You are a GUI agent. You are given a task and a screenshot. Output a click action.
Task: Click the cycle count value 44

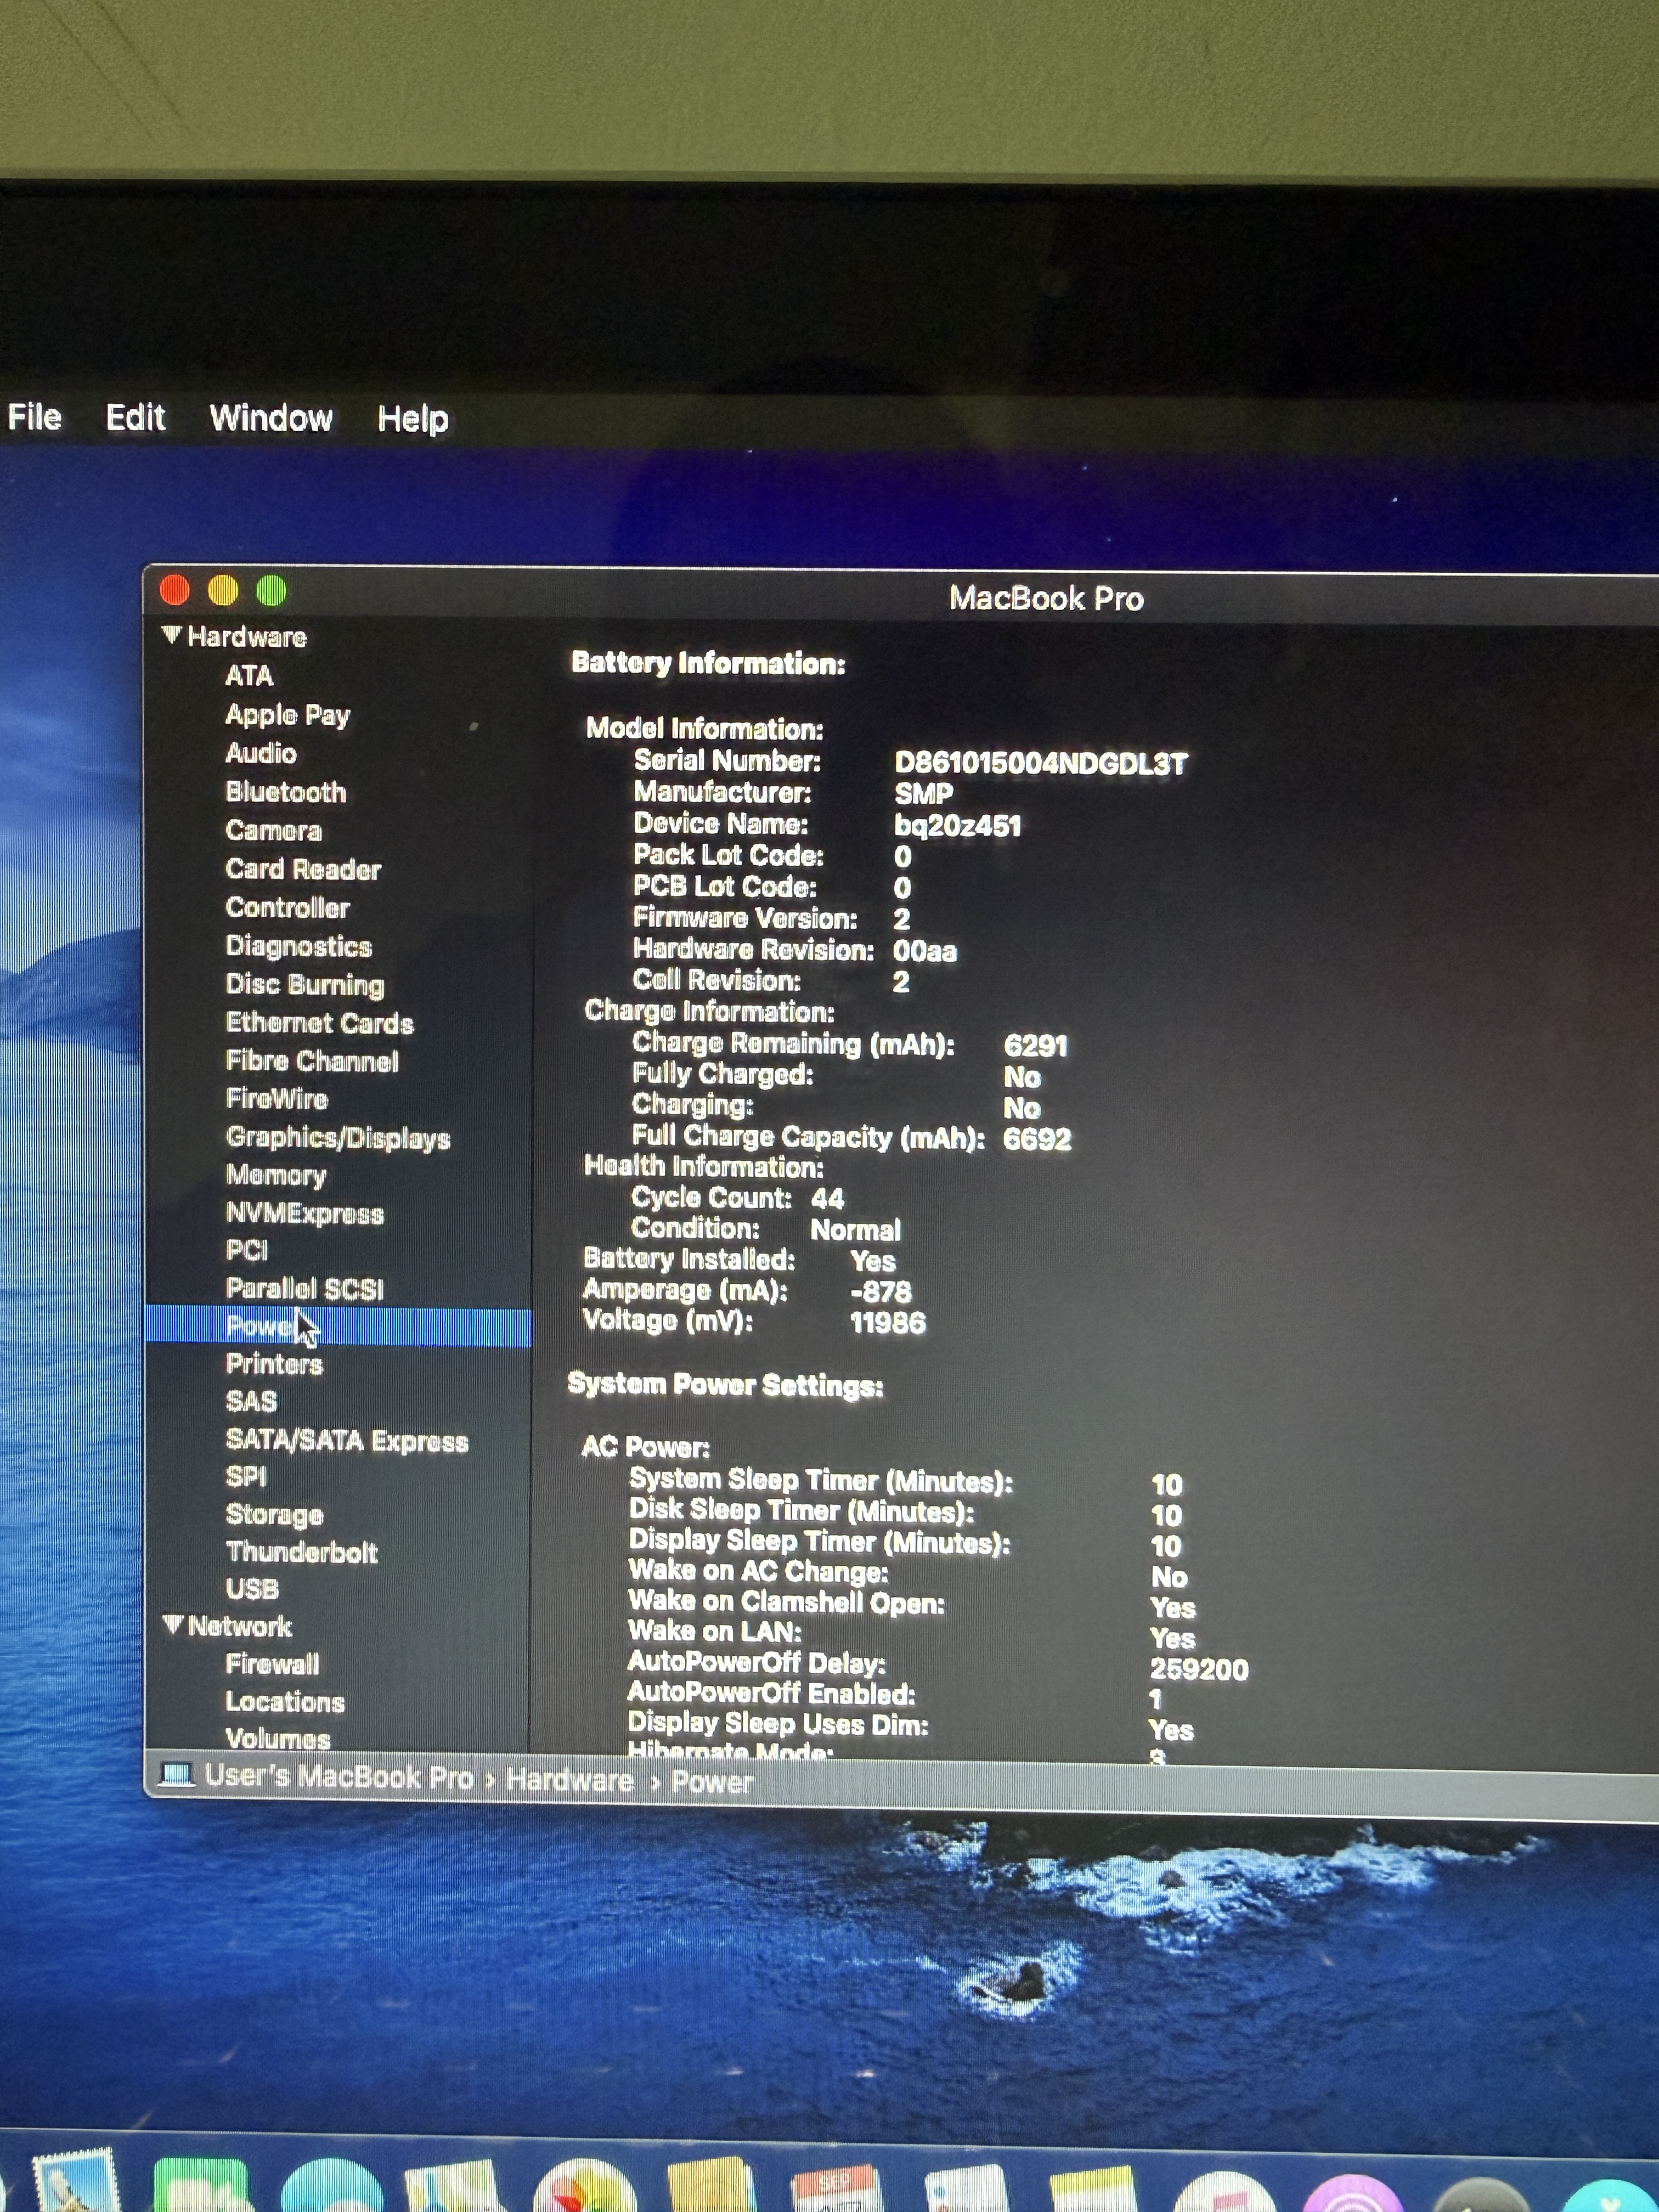(828, 1198)
